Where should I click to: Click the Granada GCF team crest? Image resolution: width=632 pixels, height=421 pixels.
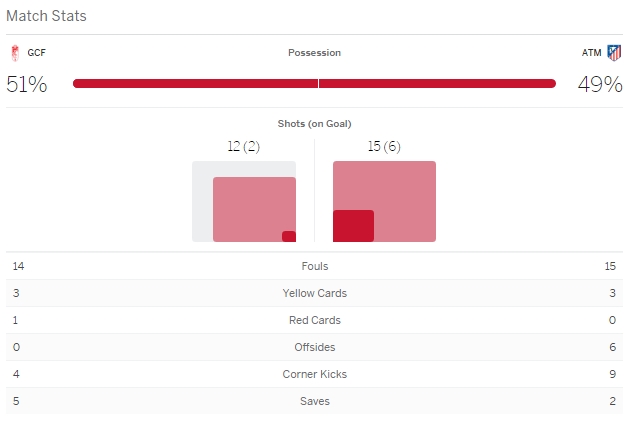pyautogui.click(x=14, y=53)
